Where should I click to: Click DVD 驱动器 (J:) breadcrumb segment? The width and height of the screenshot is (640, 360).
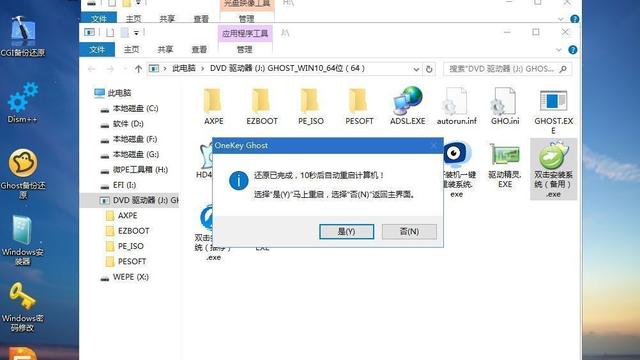[x=287, y=68]
